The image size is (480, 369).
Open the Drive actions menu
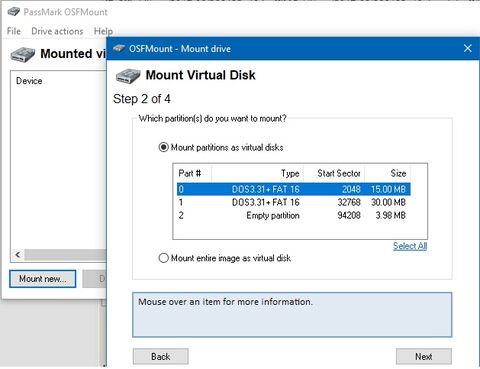[x=57, y=31]
